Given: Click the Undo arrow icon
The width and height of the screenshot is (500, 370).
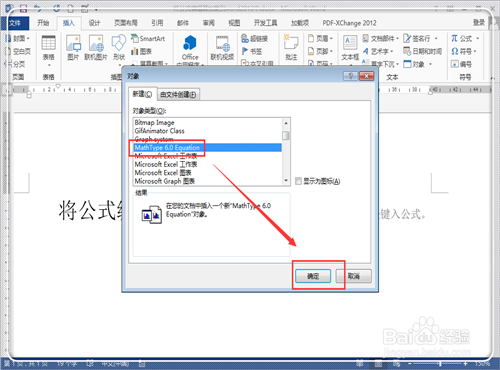Looking at the screenshot, I should 38,8.
